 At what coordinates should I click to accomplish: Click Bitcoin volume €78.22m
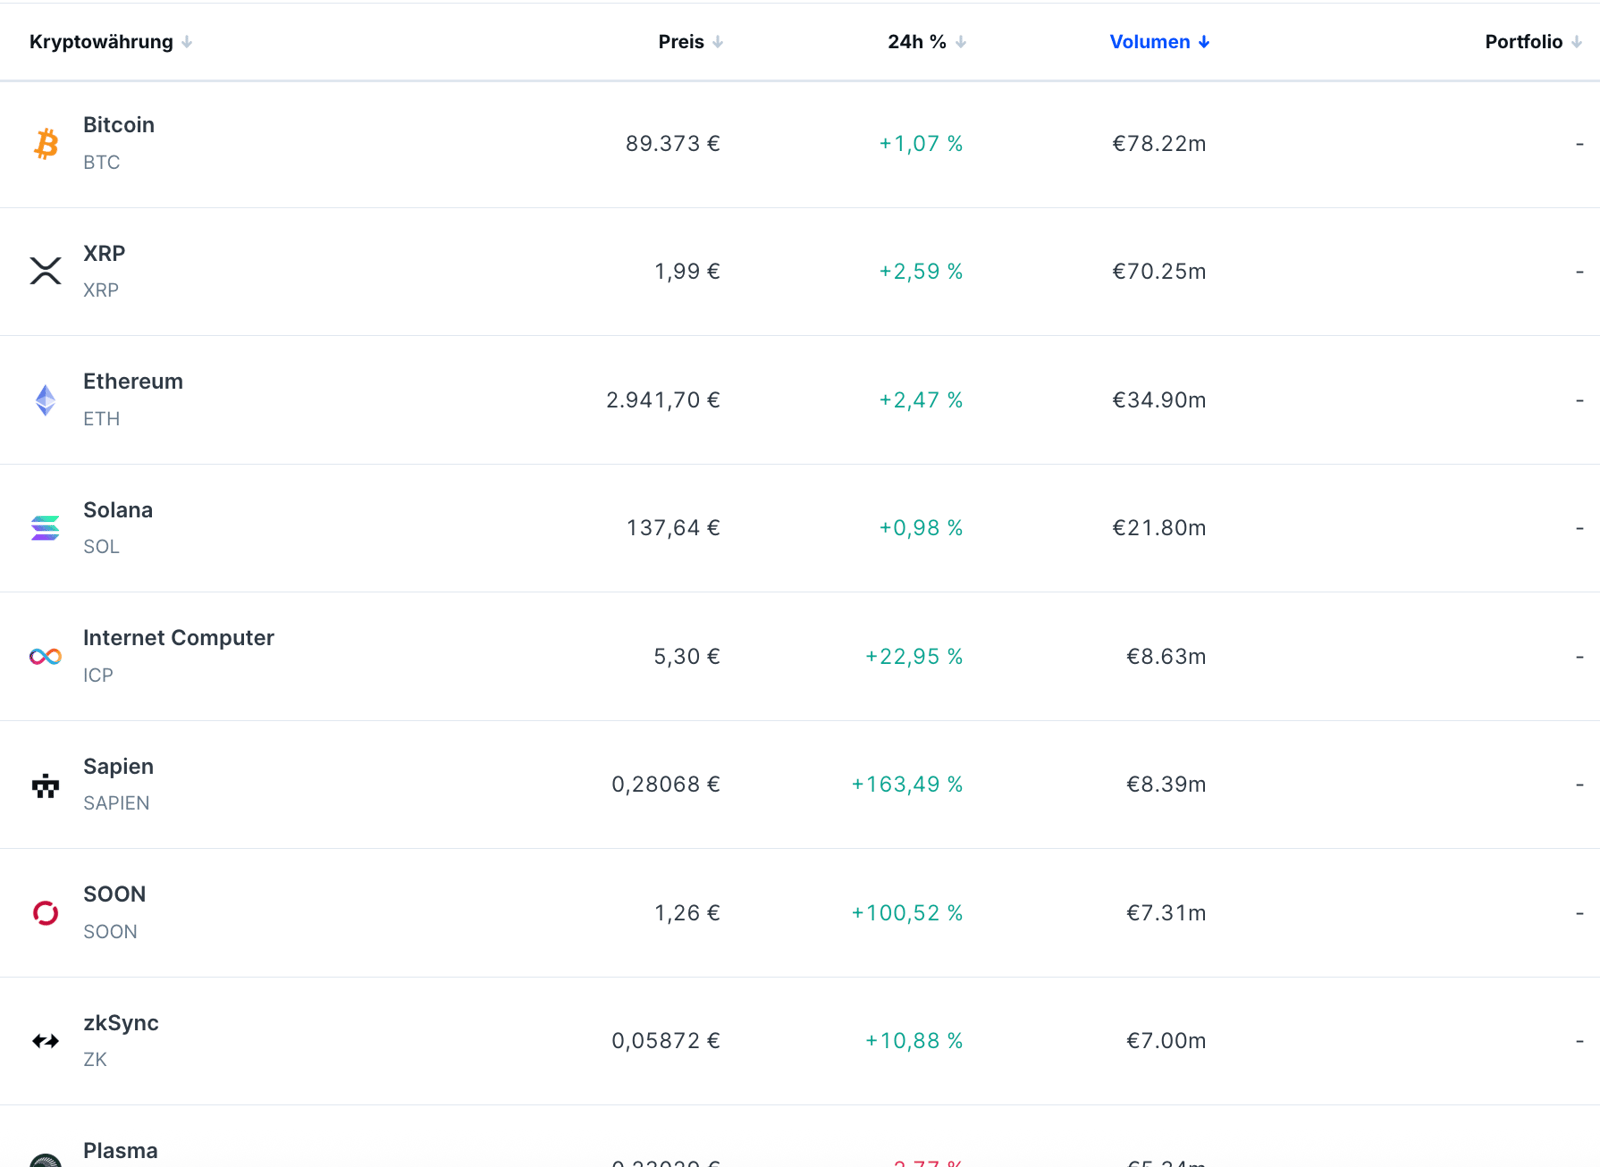[1159, 144]
